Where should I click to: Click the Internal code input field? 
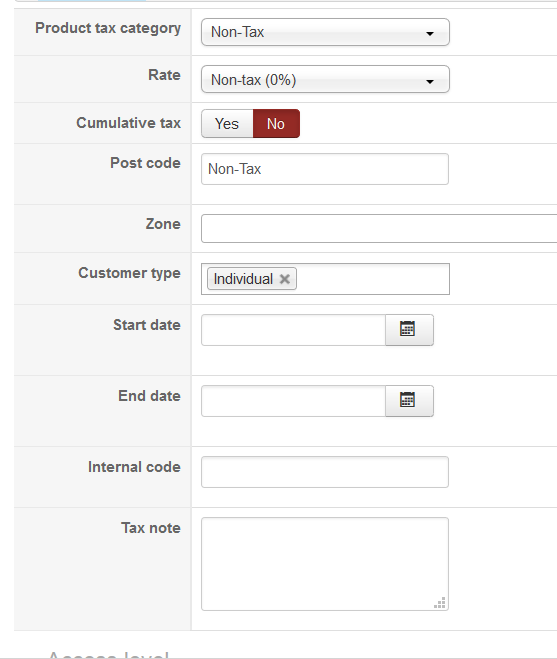[x=325, y=472]
